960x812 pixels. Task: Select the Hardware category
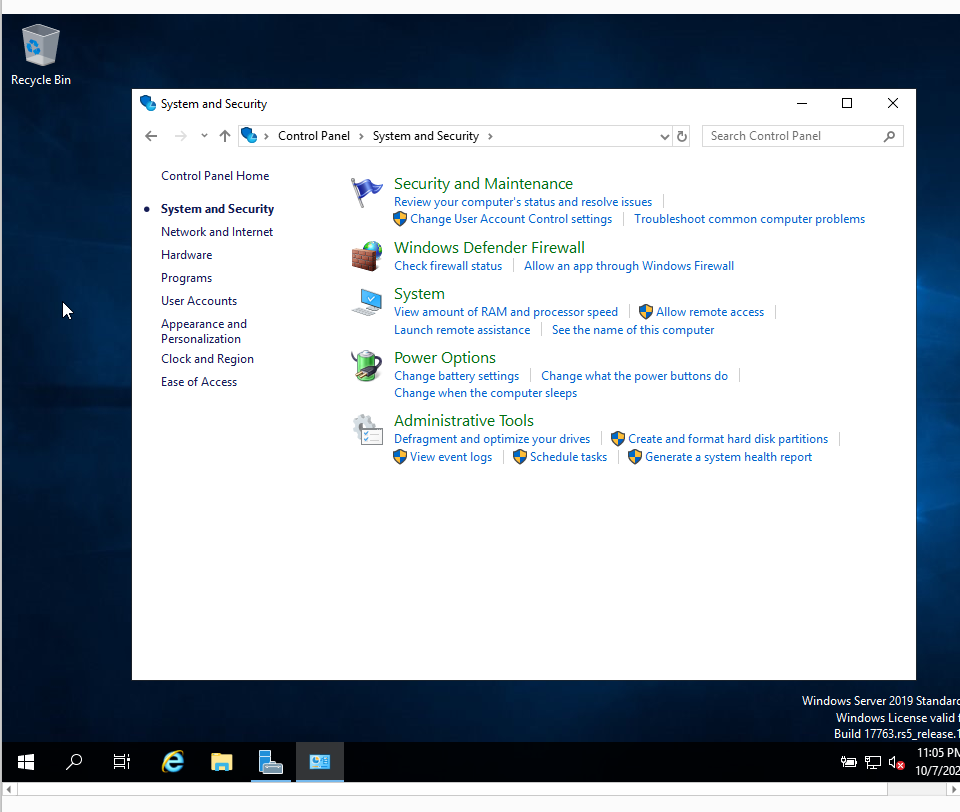(187, 255)
